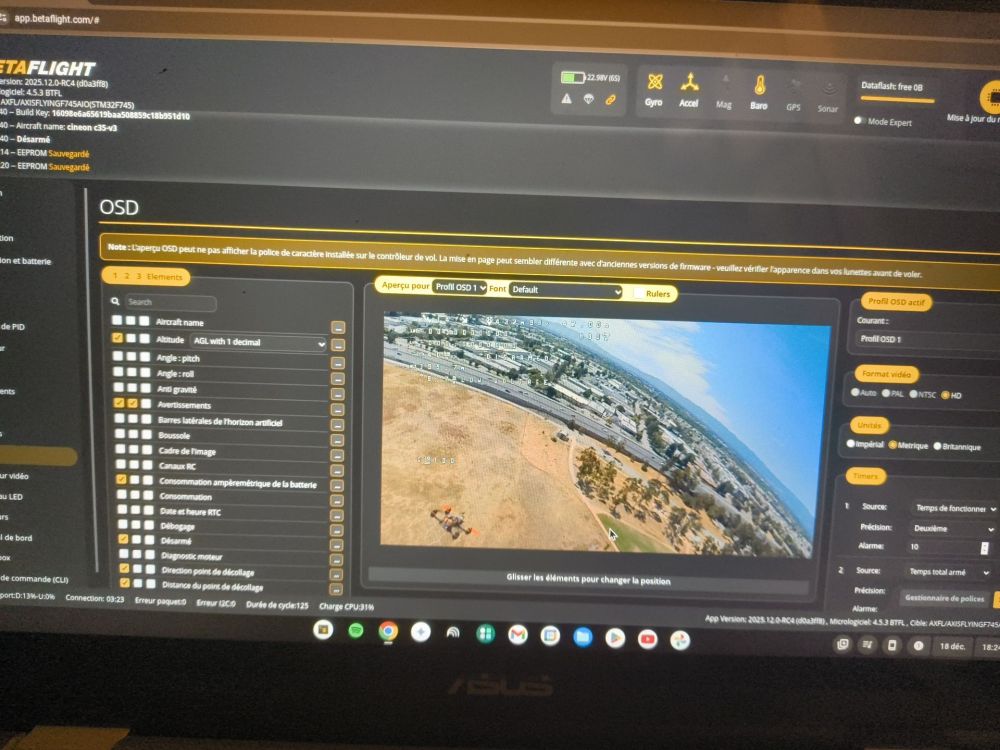Screen dimensions: 1000x750
Task: Expand the Altitude AGL variant dropdown
Action: click(x=259, y=342)
